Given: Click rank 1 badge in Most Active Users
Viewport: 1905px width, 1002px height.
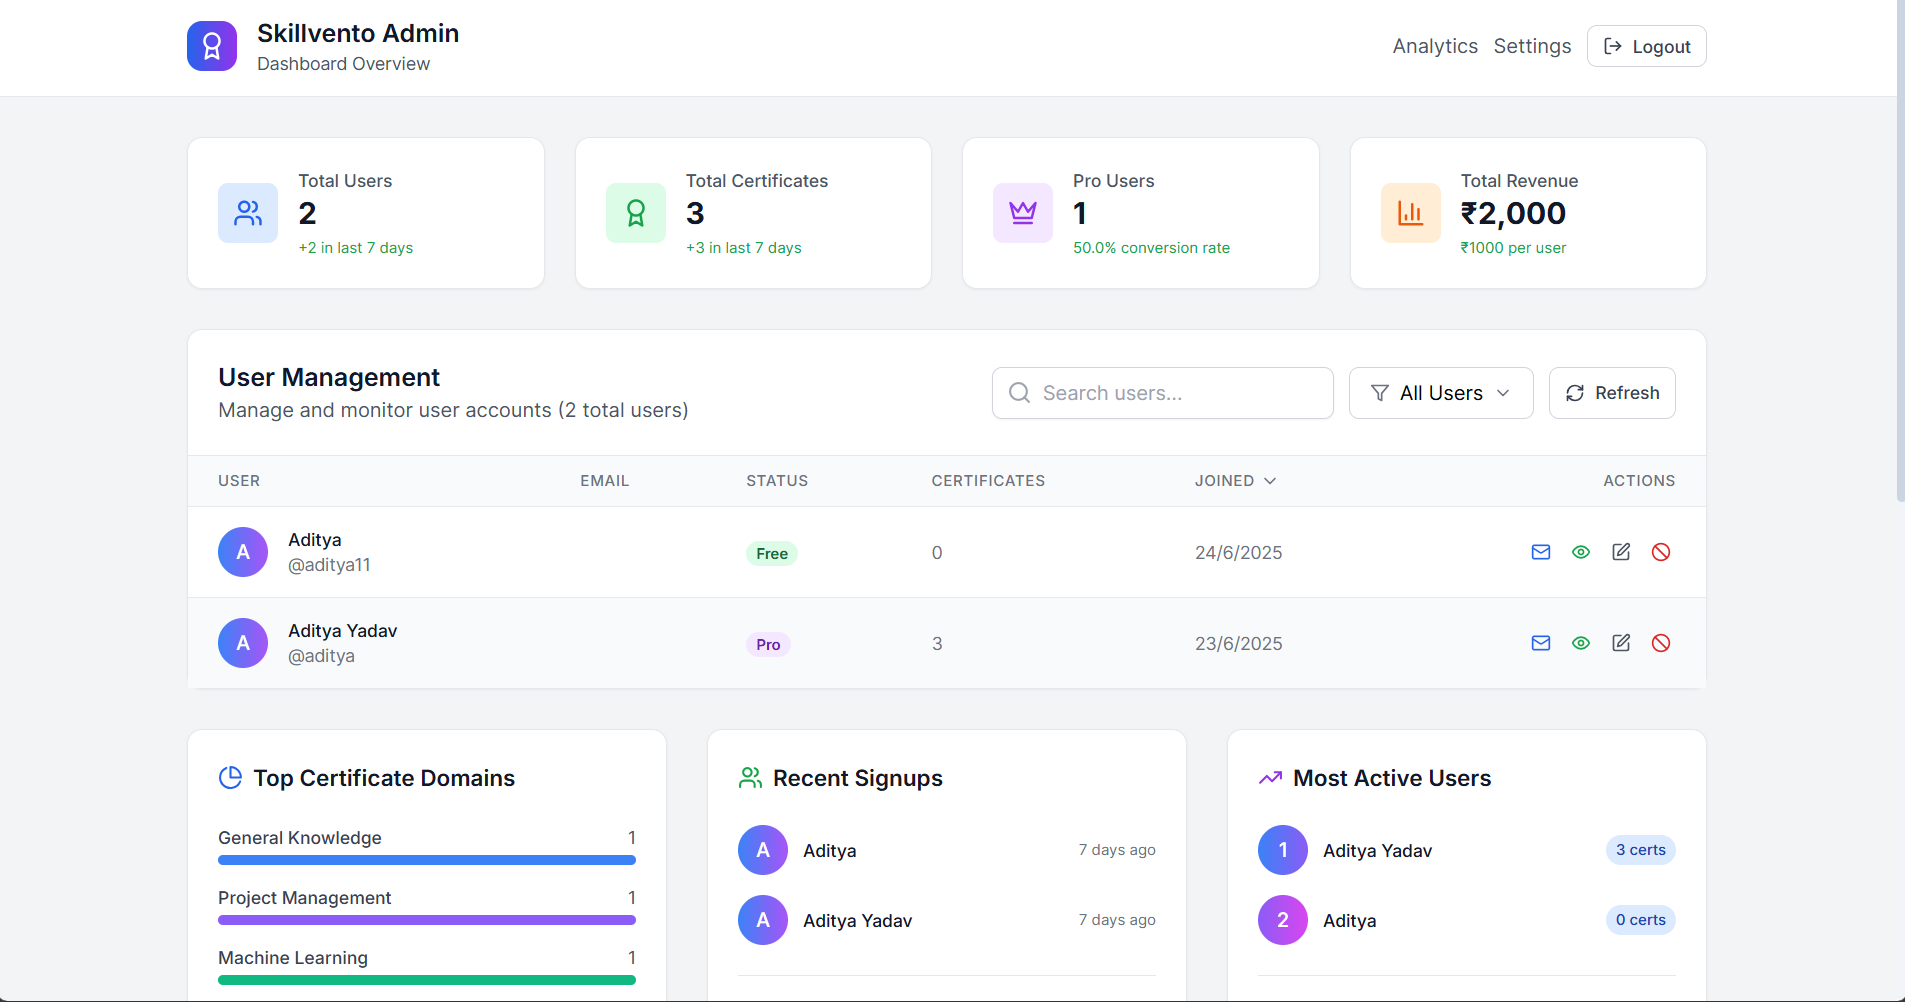Looking at the screenshot, I should coord(1283,850).
